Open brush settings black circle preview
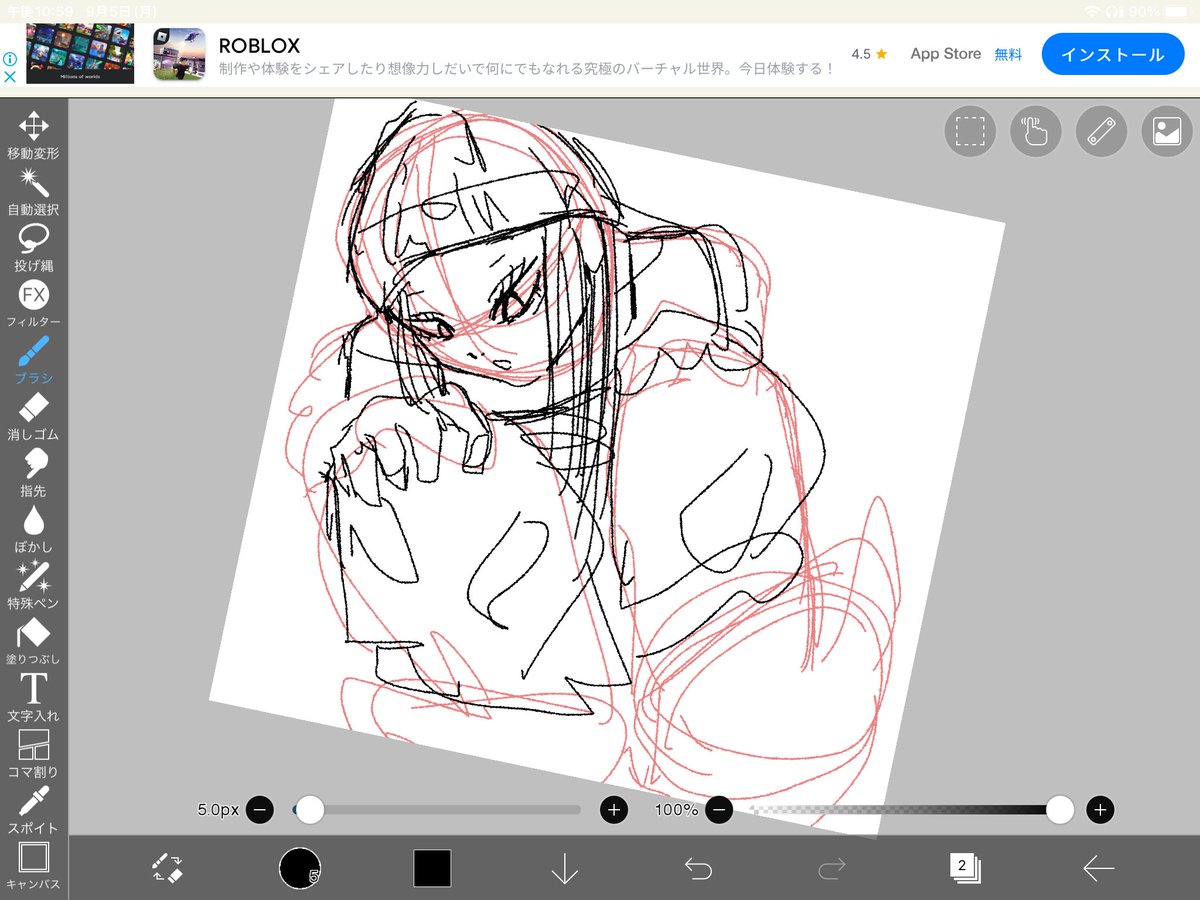The width and height of the screenshot is (1200, 900). (299, 867)
